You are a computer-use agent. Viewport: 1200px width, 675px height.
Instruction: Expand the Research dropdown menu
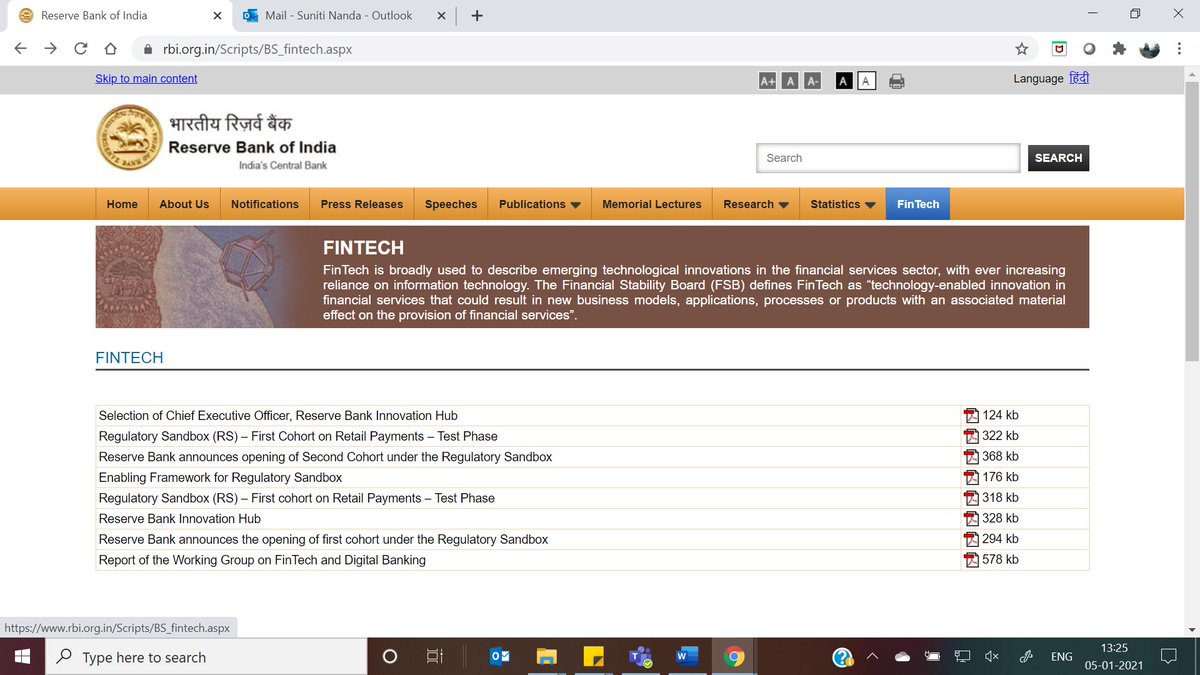point(756,204)
